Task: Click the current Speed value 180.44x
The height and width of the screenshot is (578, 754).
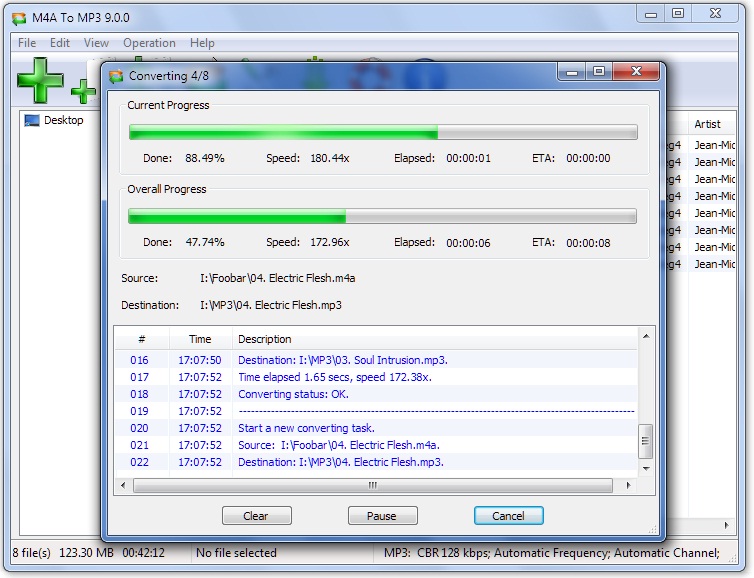Action: 330,158
